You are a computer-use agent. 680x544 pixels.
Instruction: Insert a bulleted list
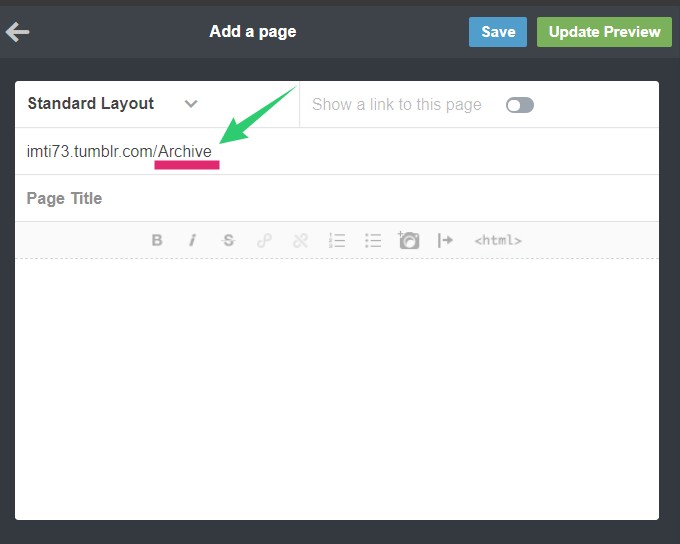[373, 240]
